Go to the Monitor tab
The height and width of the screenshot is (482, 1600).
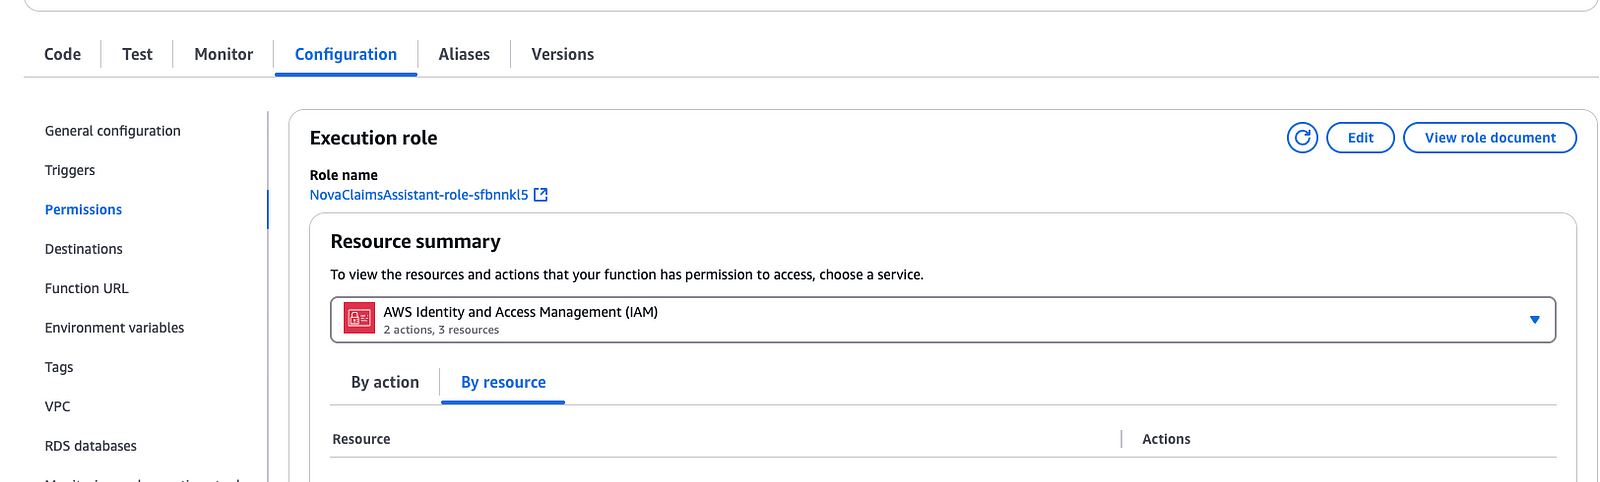(224, 54)
